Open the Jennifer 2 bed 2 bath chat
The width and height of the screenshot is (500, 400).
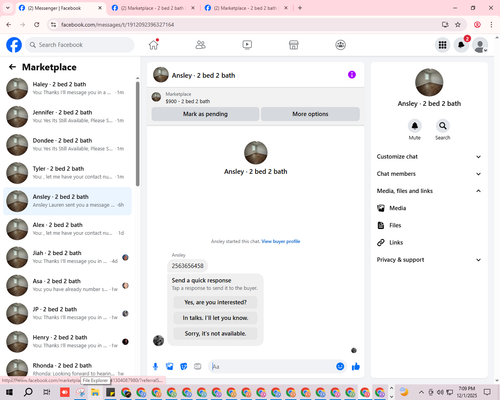(x=67, y=117)
